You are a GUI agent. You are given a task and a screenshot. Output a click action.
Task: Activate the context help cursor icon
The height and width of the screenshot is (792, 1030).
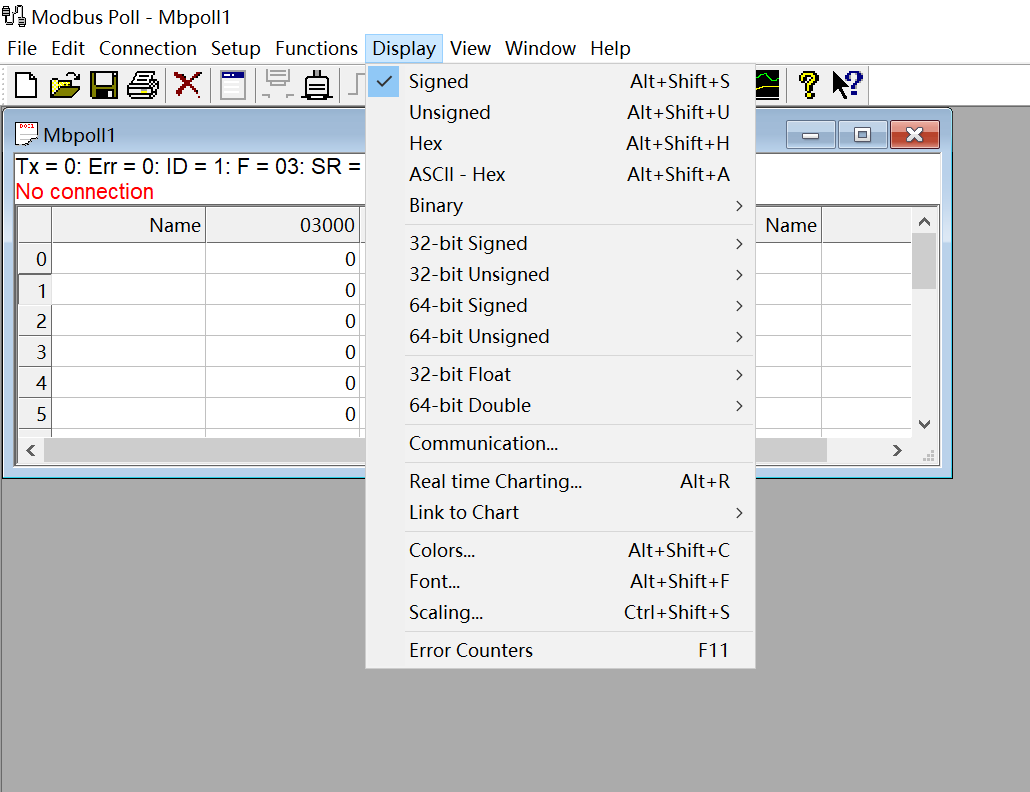coord(847,85)
